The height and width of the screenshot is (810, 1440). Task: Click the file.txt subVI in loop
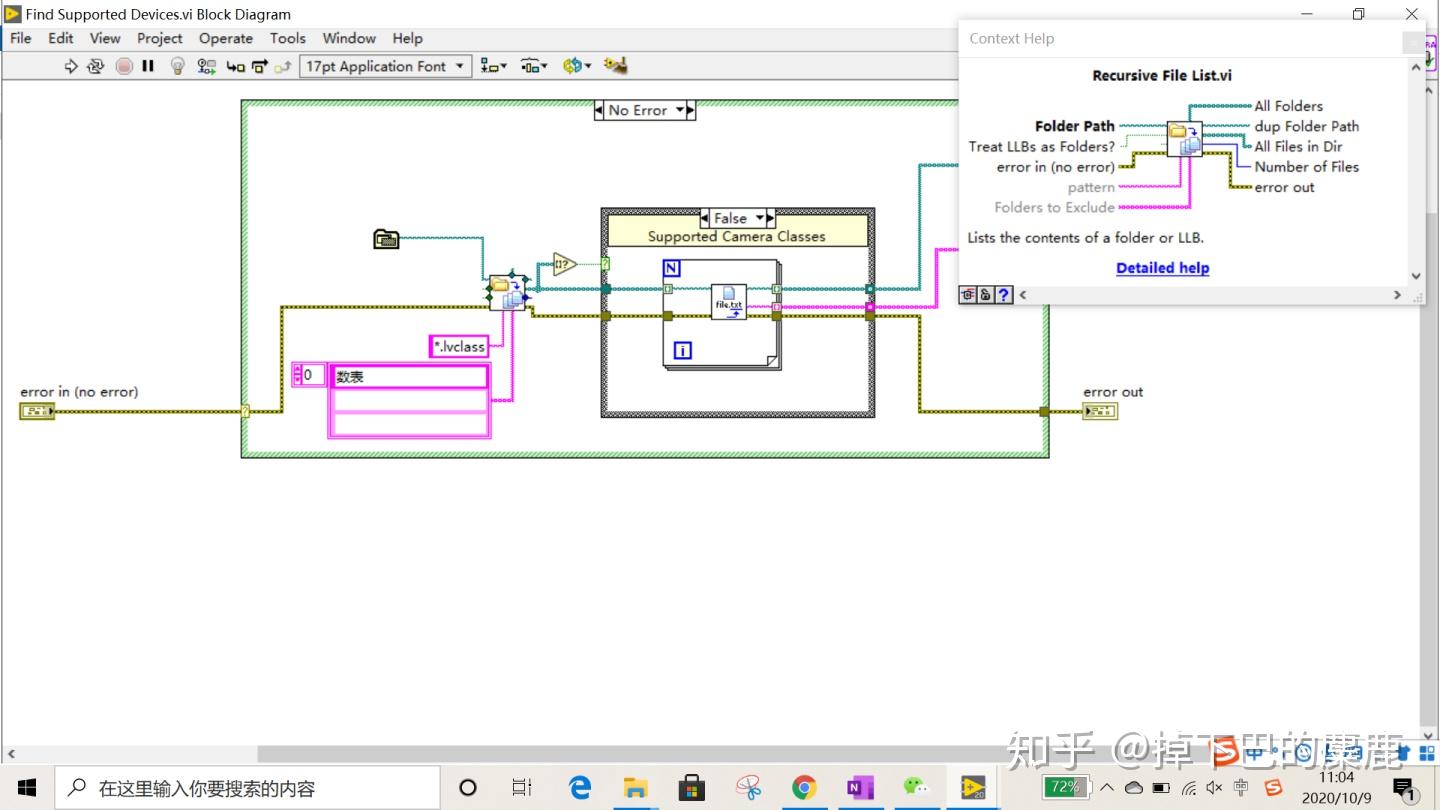point(729,301)
